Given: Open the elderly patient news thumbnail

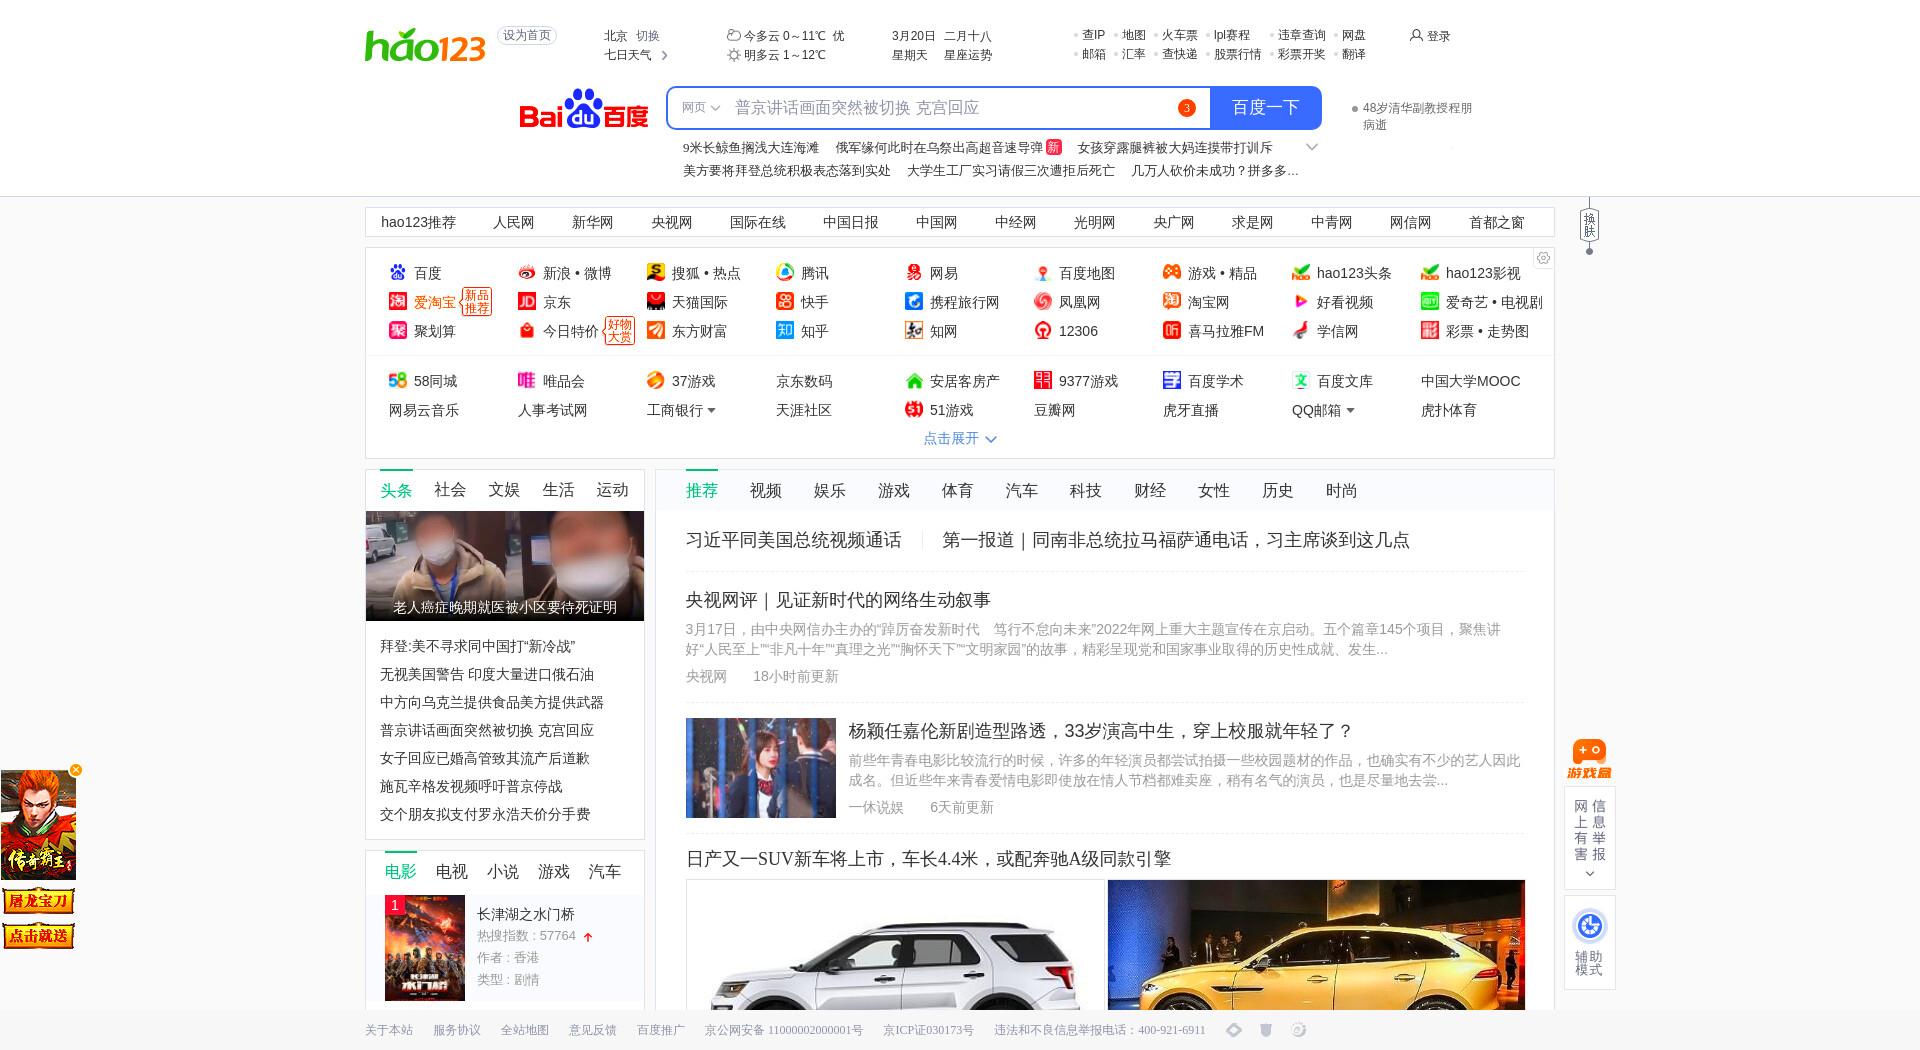Looking at the screenshot, I should pyautogui.click(x=505, y=566).
